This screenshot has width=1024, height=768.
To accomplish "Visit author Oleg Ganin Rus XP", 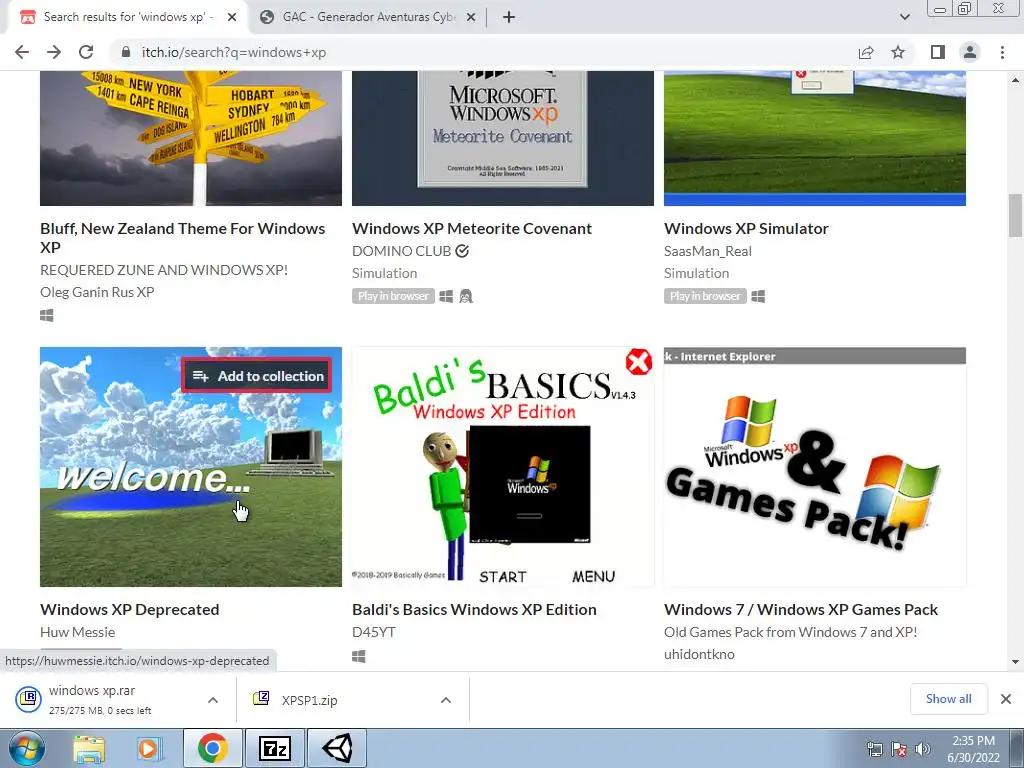I will point(97,292).
